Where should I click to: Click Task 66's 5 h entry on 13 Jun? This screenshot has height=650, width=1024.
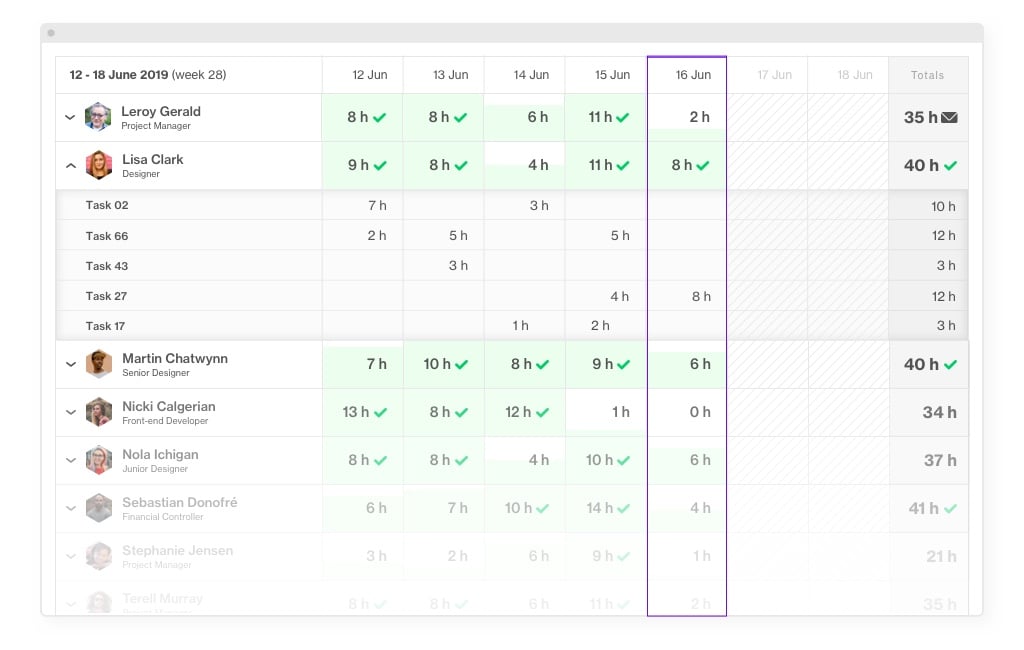pyautogui.click(x=458, y=236)
